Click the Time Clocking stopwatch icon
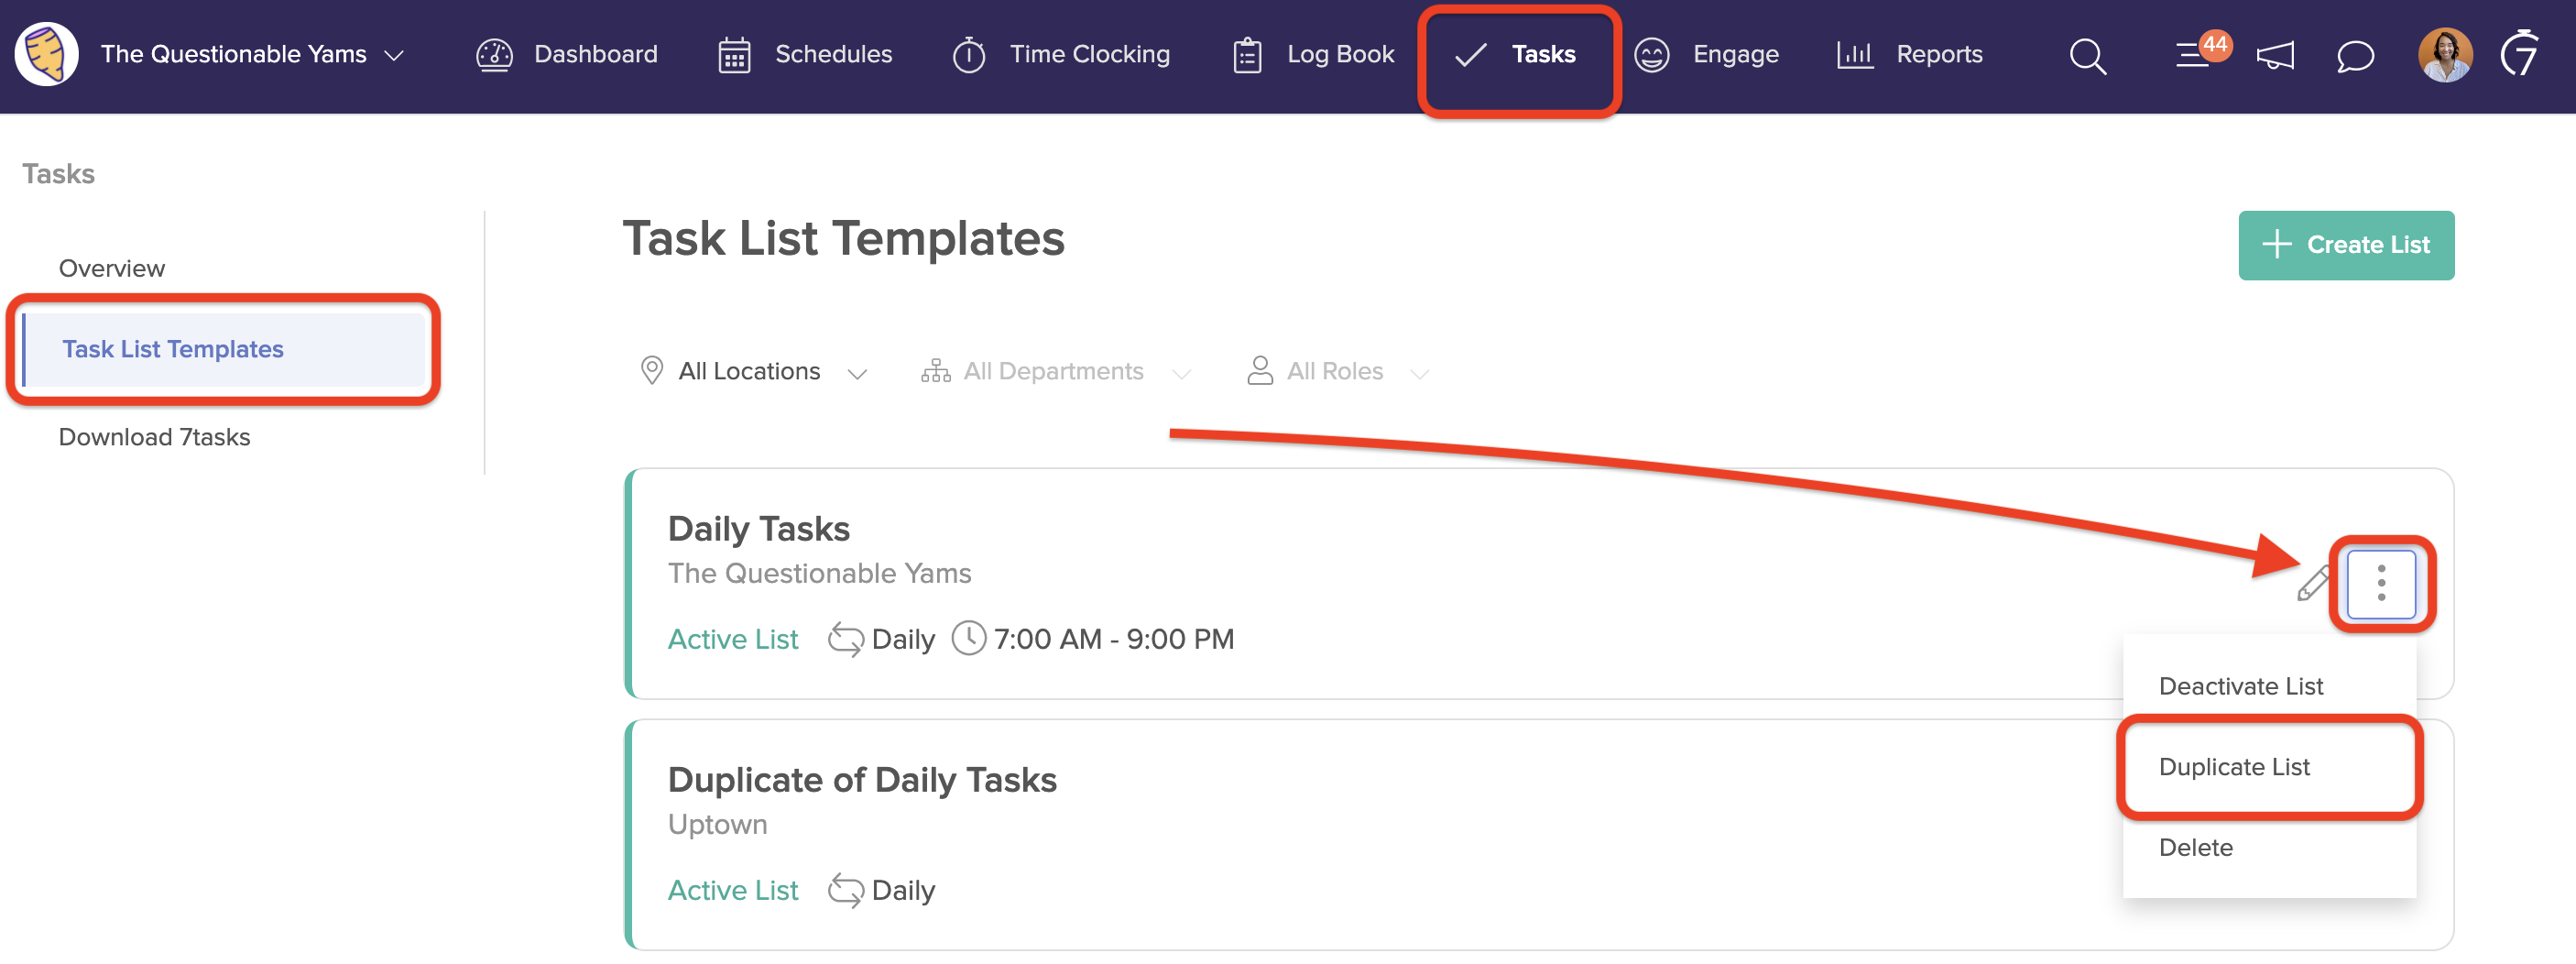 tap(968, 55)
